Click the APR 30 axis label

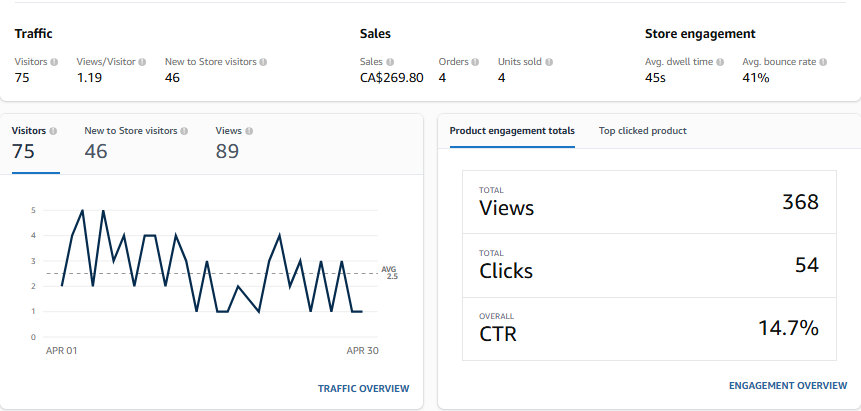click(362, 351)
